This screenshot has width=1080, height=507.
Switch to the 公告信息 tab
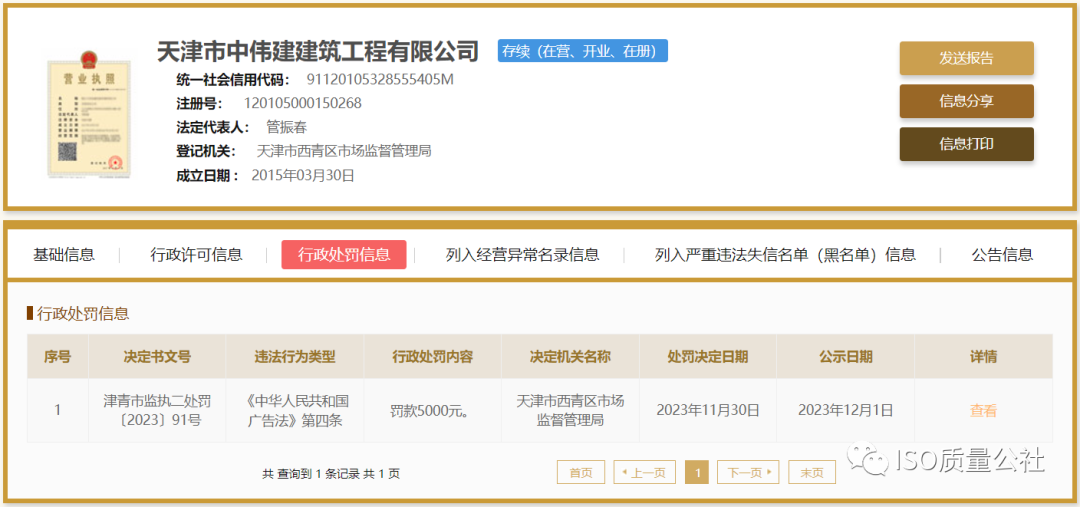coord(1002,254)
